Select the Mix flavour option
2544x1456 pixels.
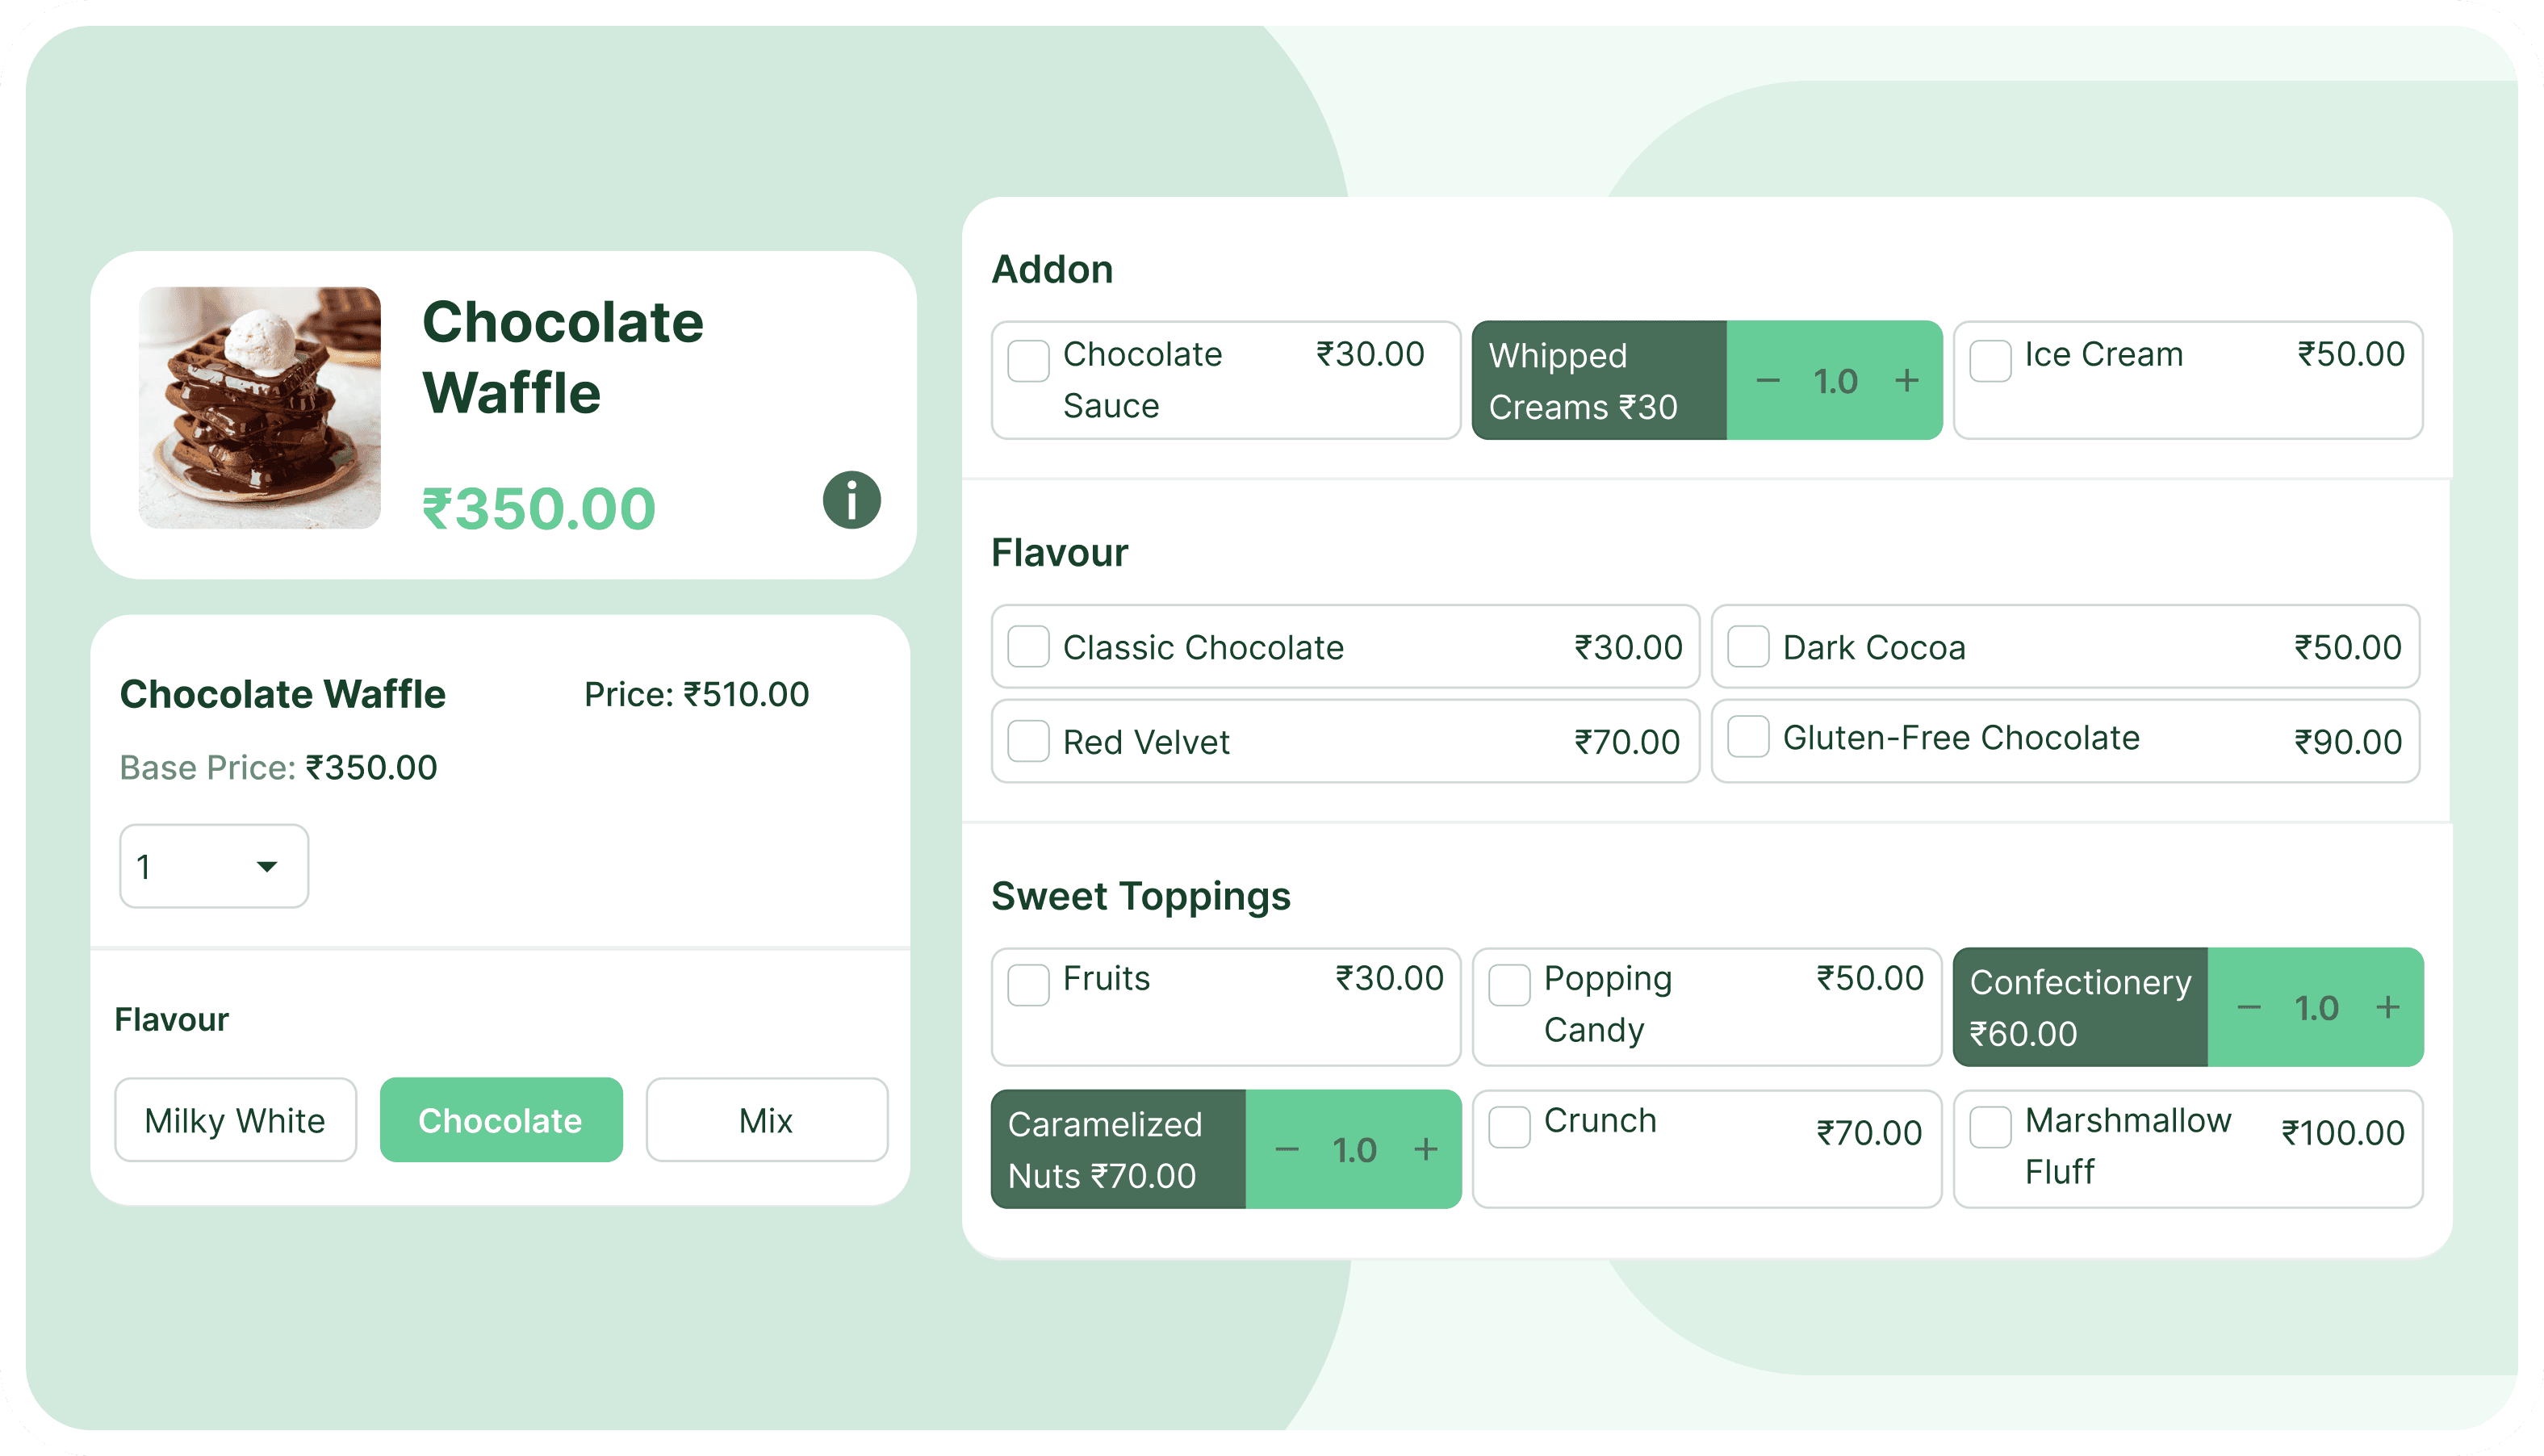(766, 1120)
